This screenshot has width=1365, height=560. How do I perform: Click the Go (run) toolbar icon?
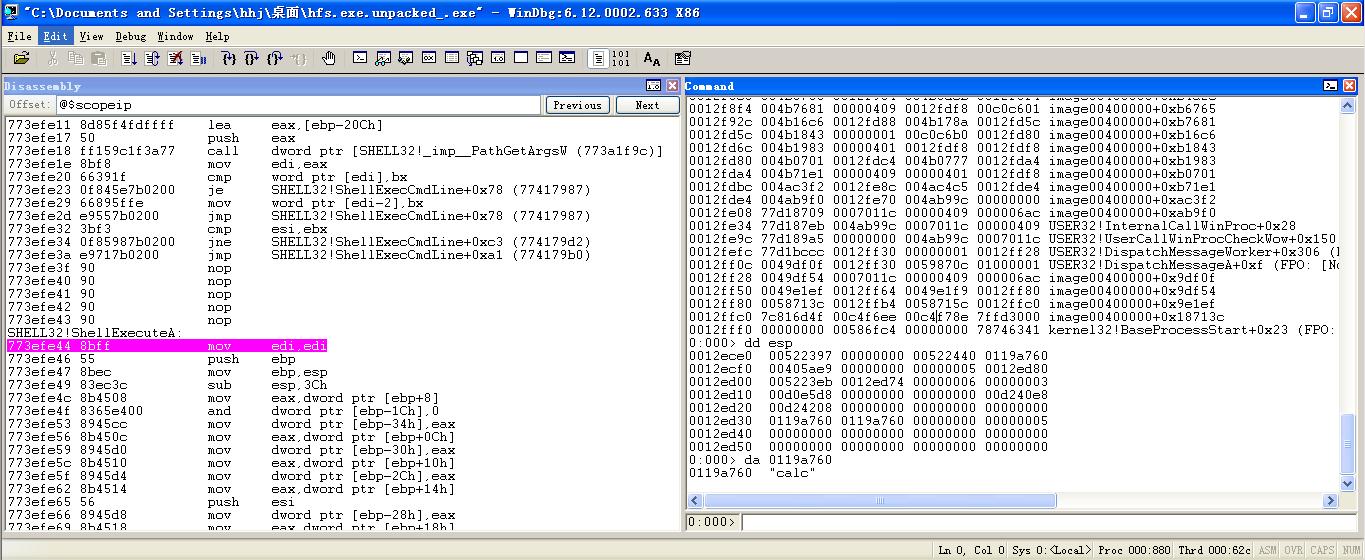point(129,59)
